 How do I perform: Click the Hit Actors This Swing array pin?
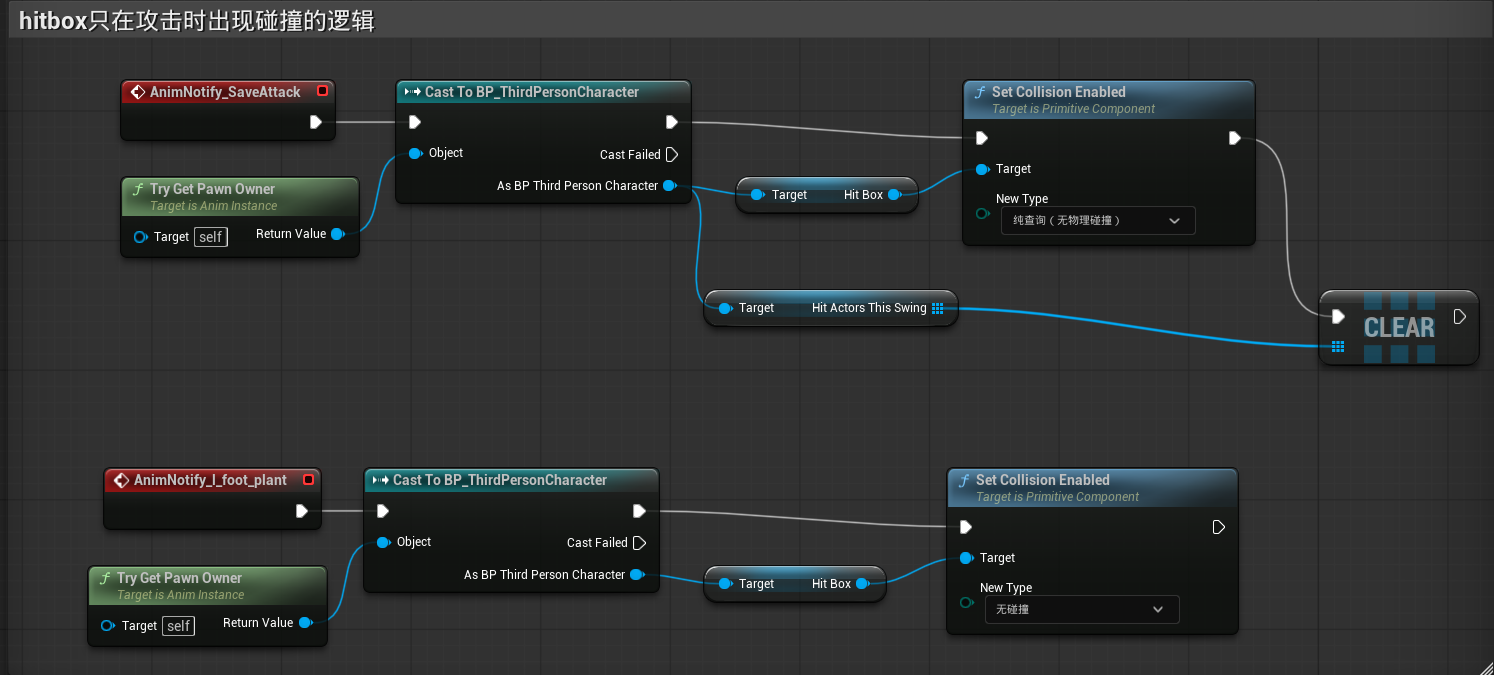click(937, 308)
